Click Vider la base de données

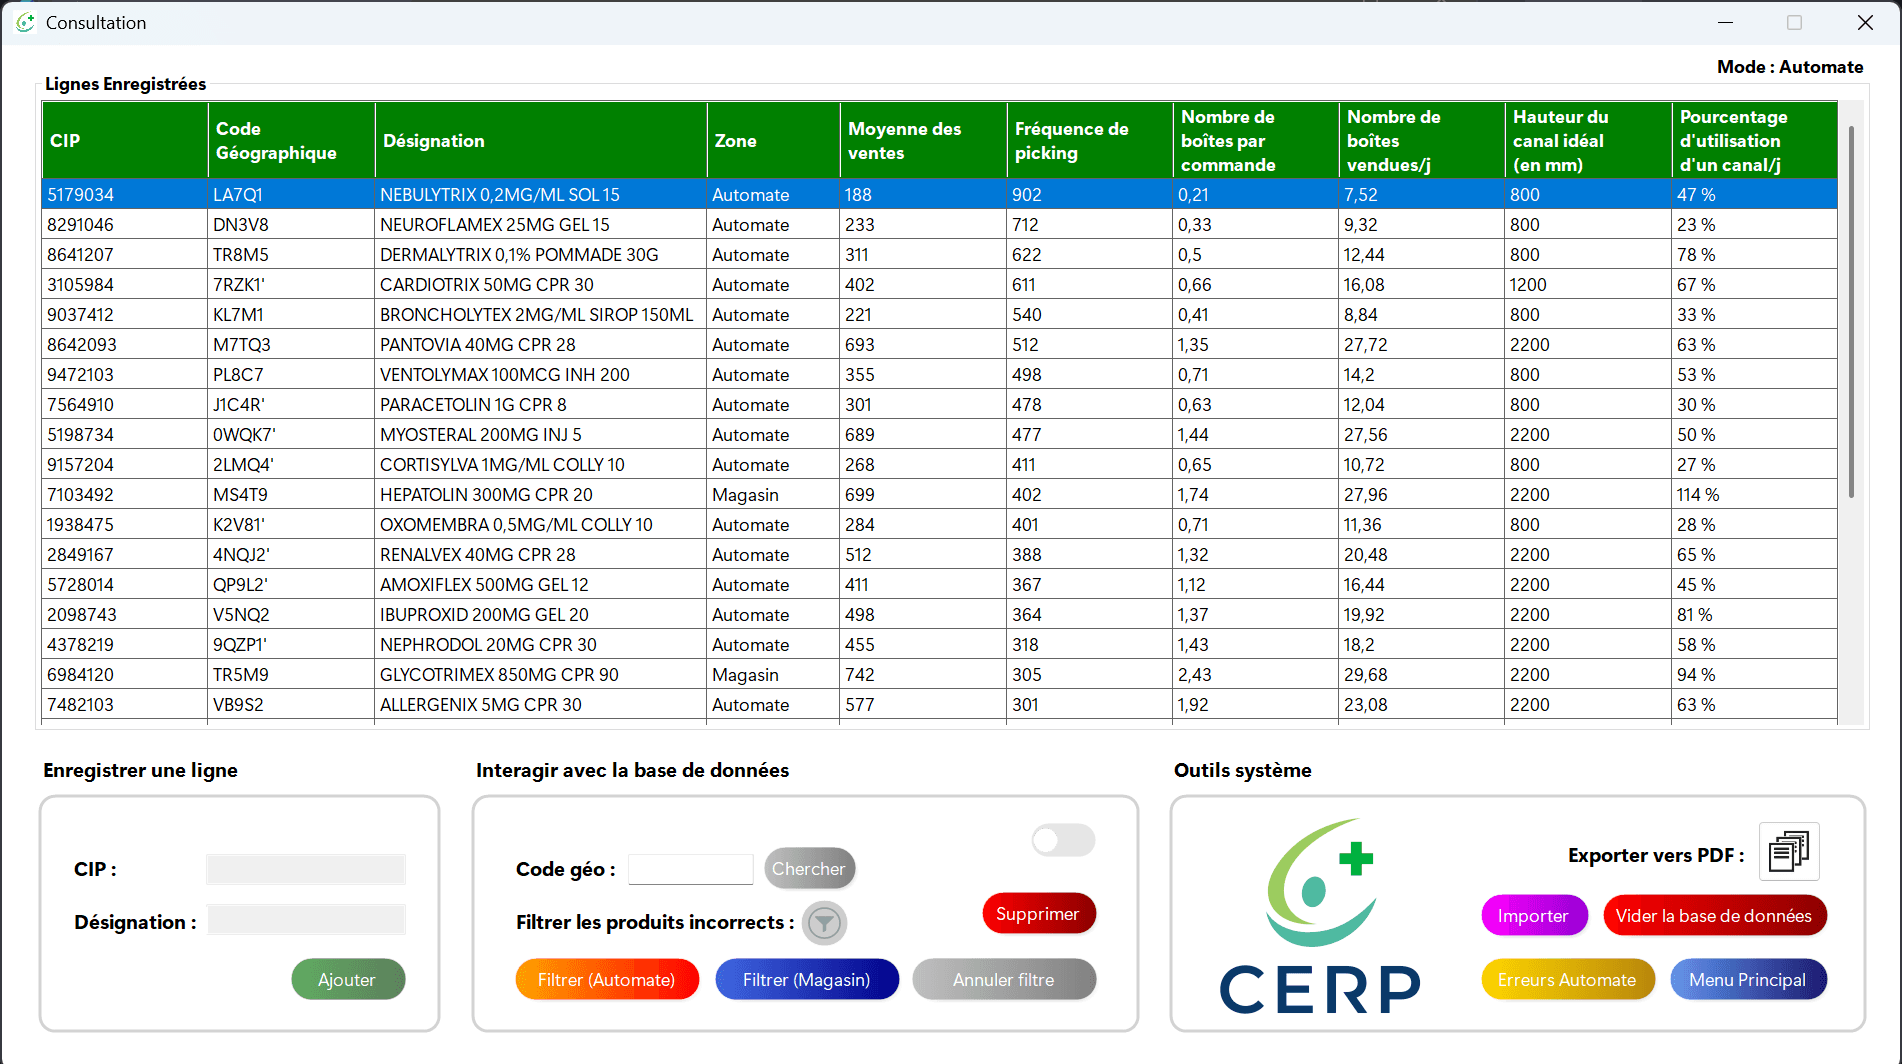point(1715,915)
